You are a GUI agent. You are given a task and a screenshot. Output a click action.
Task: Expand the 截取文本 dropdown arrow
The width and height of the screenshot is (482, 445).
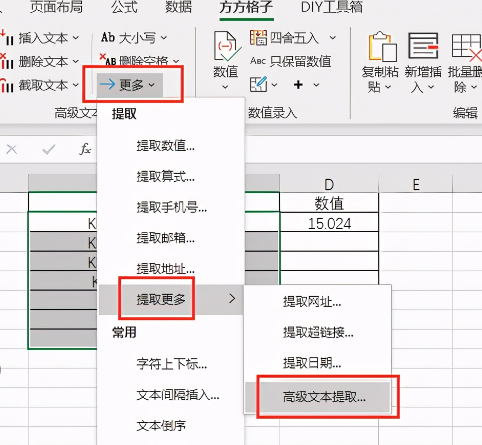[76, 85]
